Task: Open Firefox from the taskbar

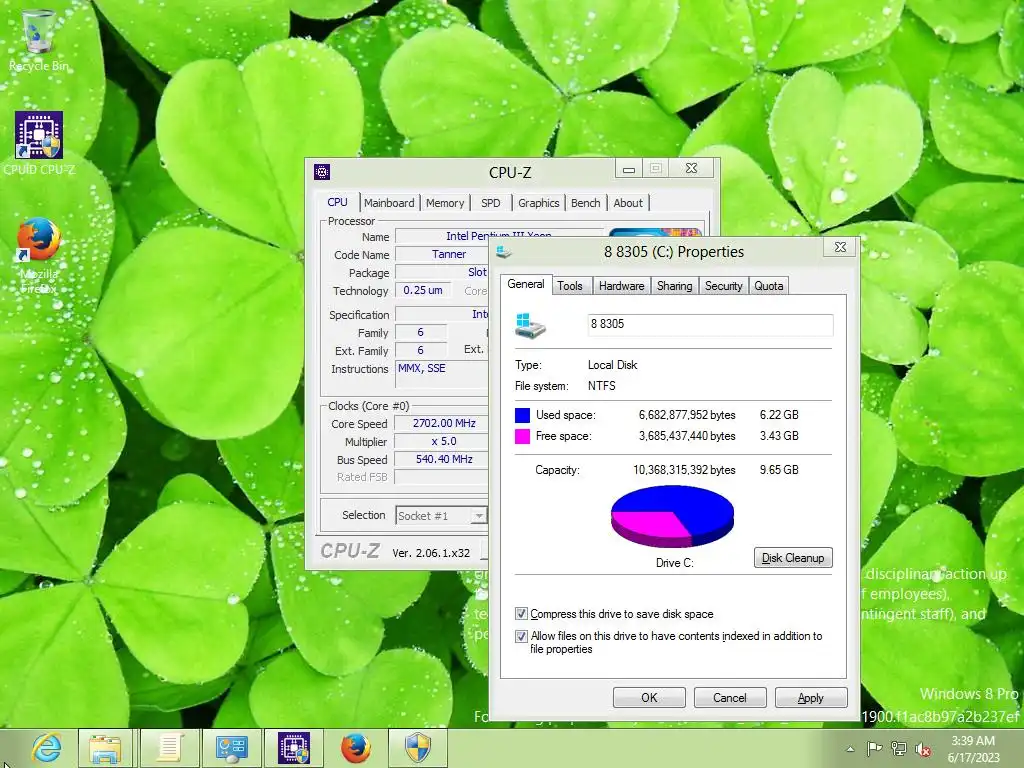Action: click(x=356, y=748)
